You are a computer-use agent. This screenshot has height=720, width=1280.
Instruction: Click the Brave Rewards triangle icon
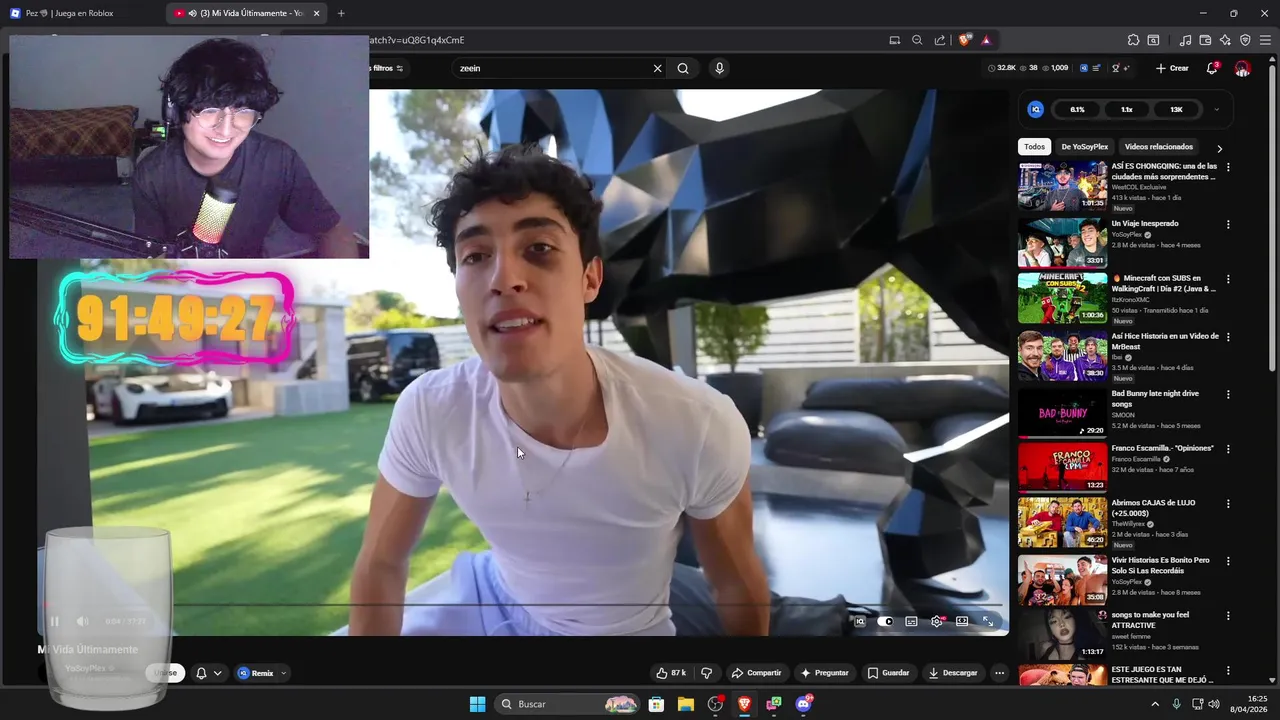[x=986, y=40]
